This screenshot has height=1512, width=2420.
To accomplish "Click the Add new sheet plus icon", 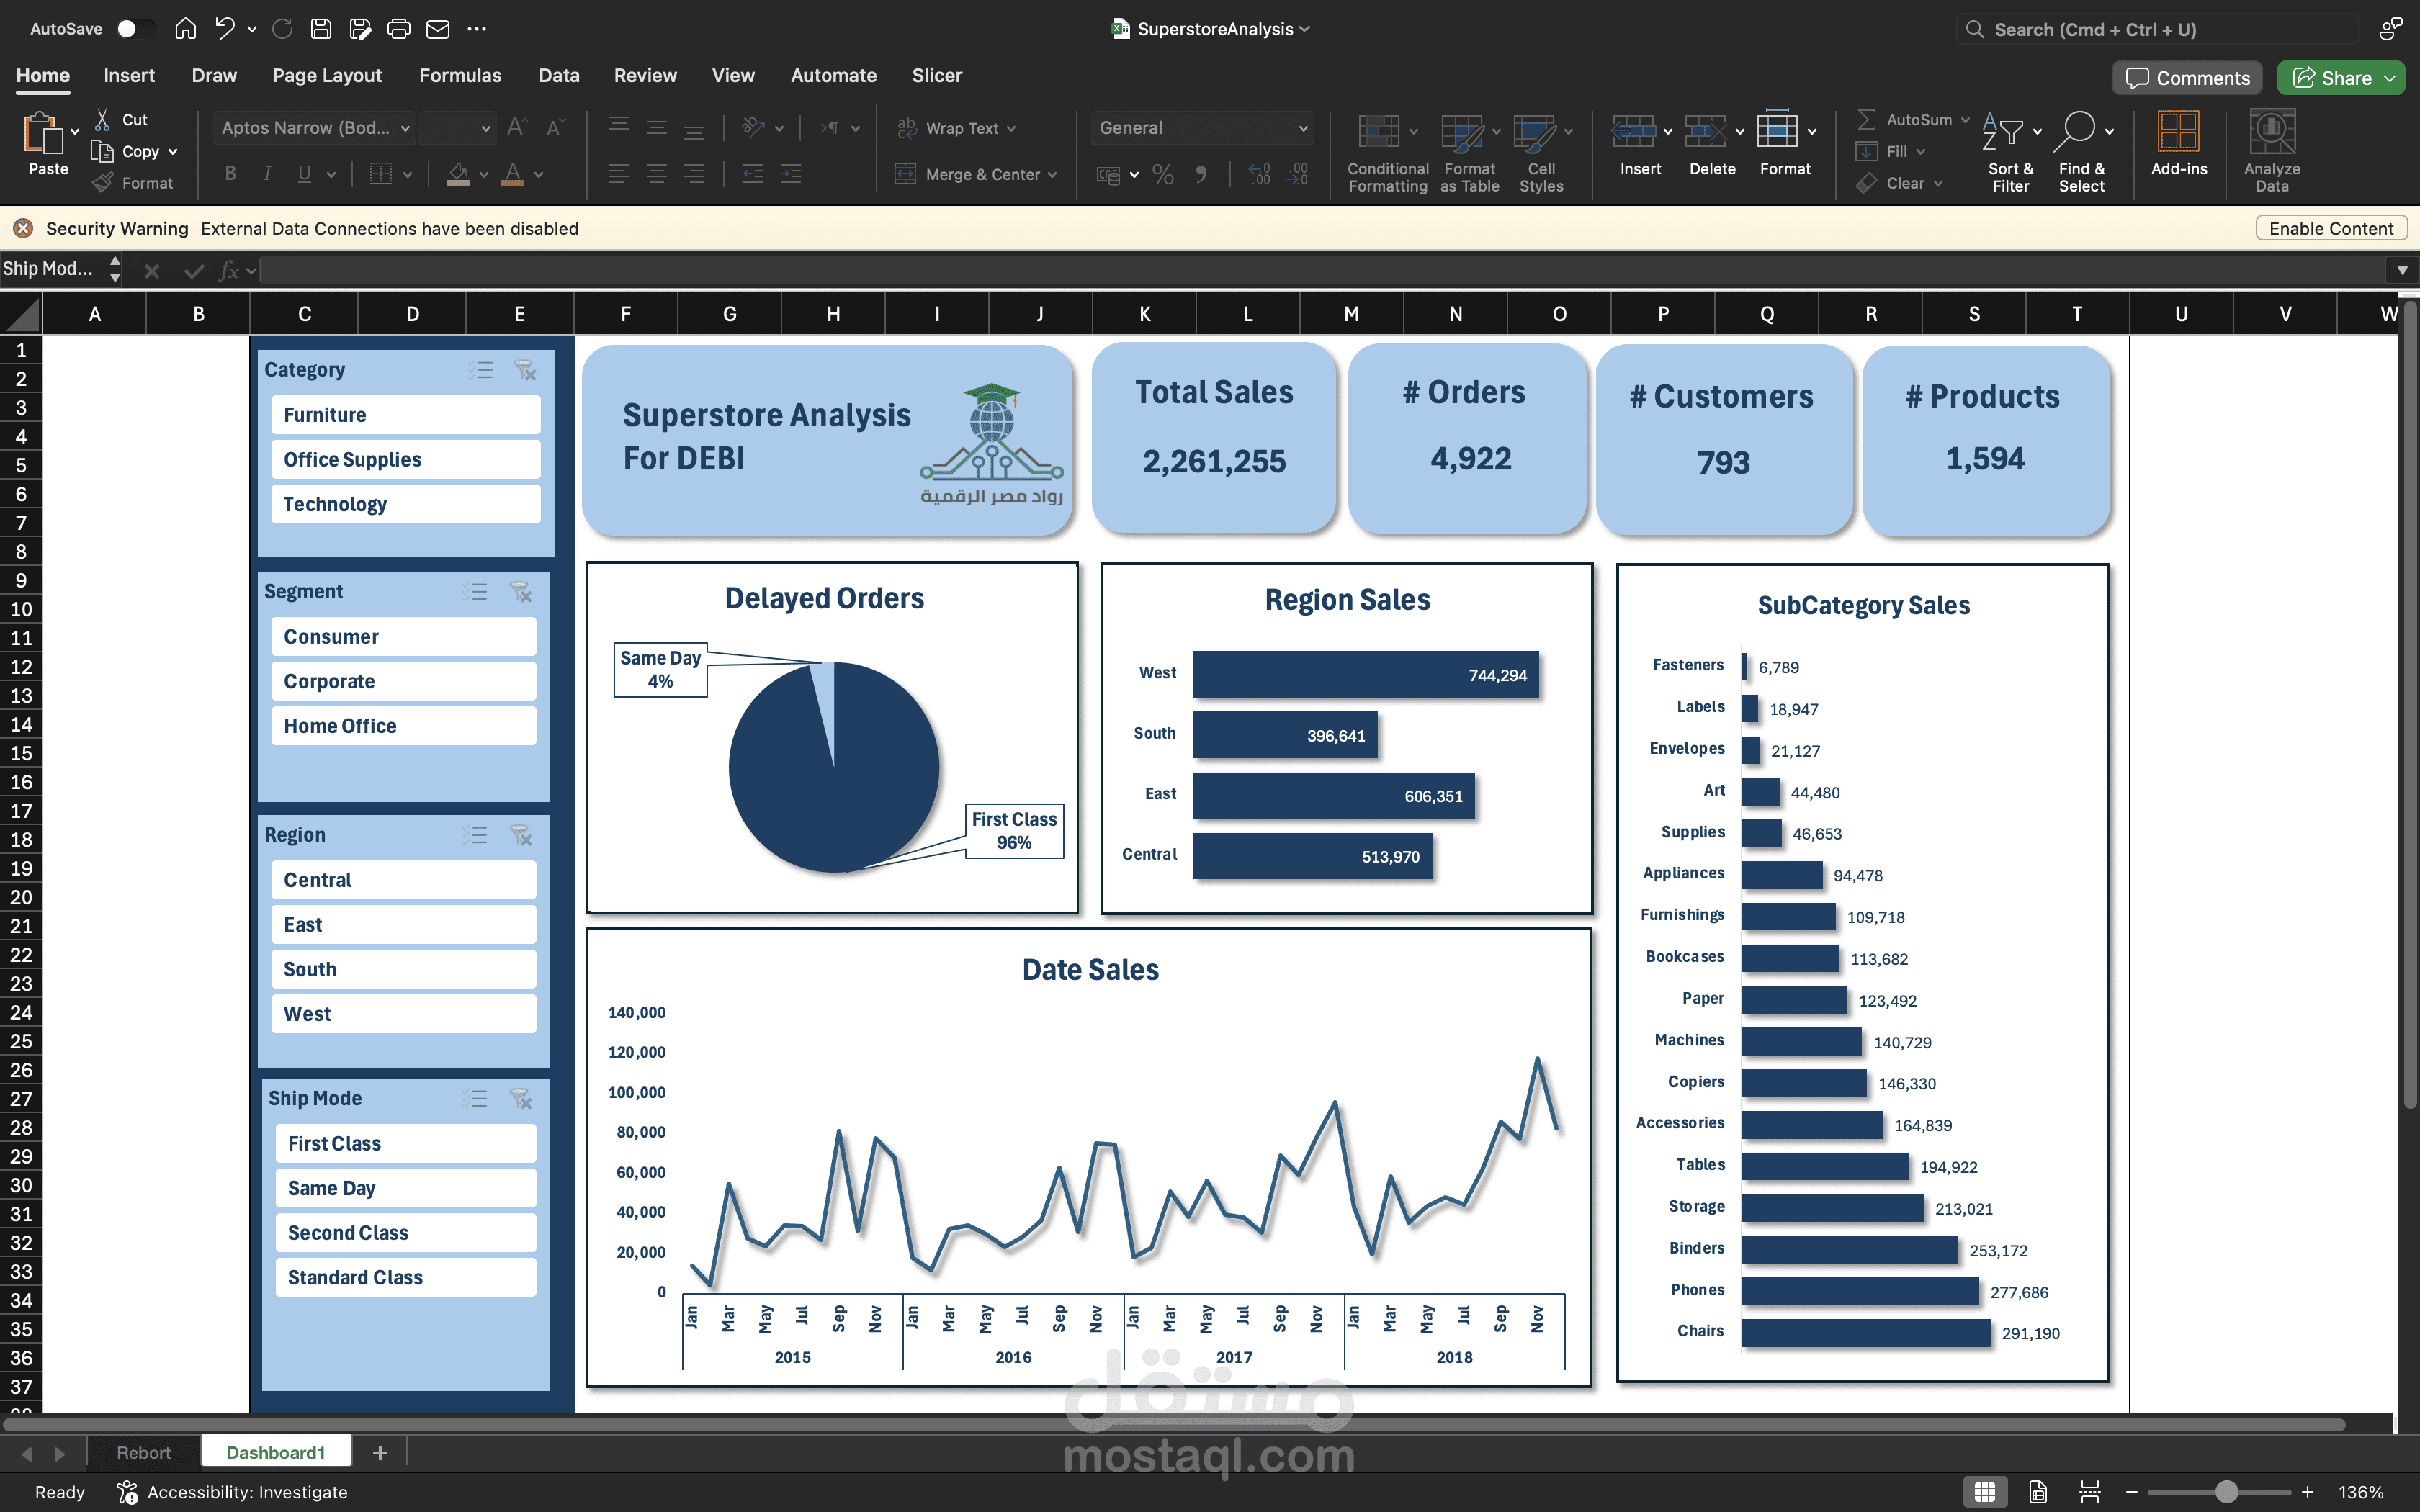I will [x=380, y=1453].
